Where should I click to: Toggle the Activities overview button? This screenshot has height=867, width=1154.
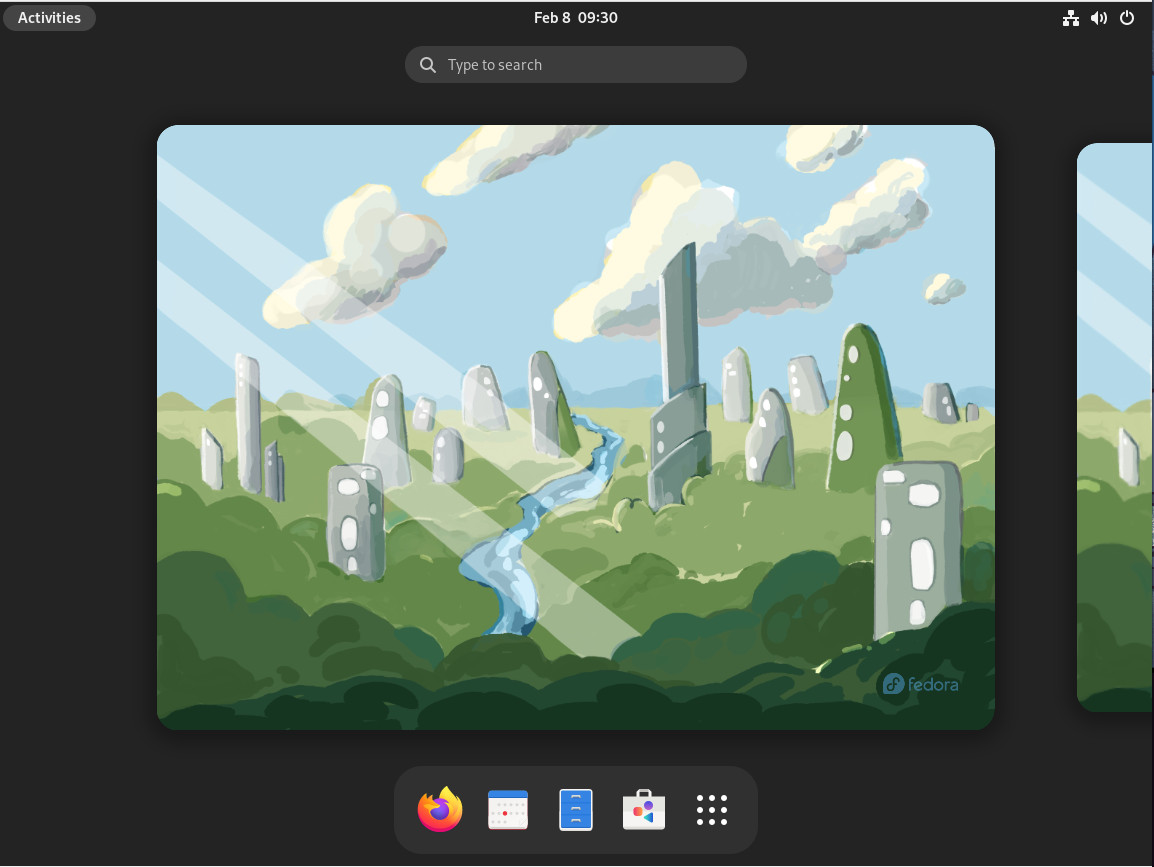click(49, 18)
